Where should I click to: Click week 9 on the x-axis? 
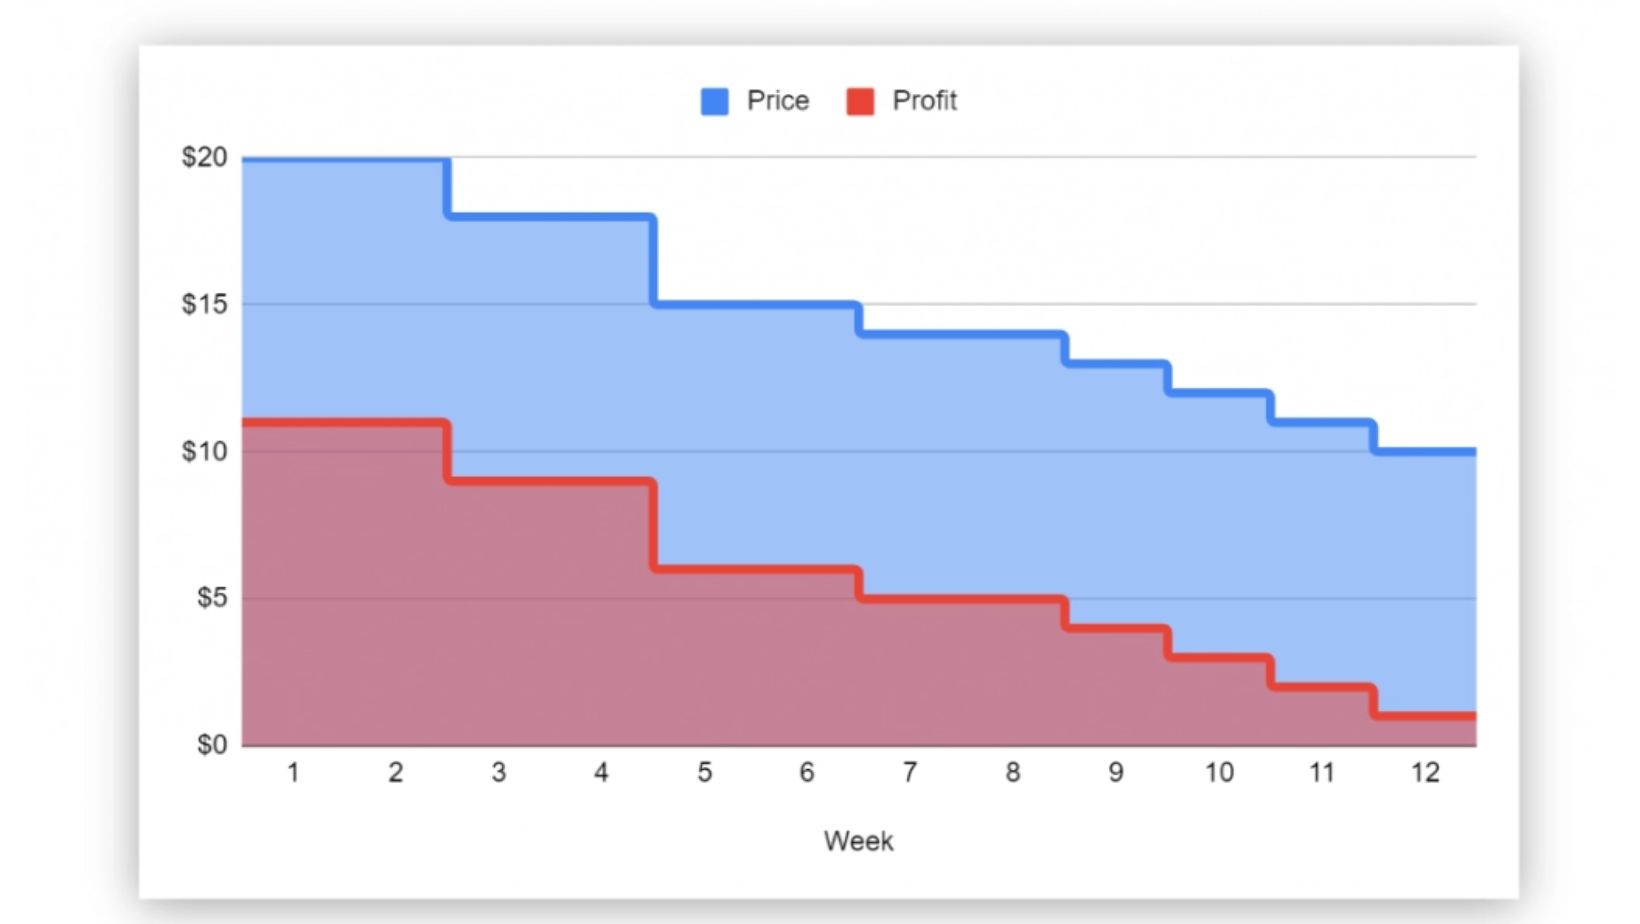1115,773
